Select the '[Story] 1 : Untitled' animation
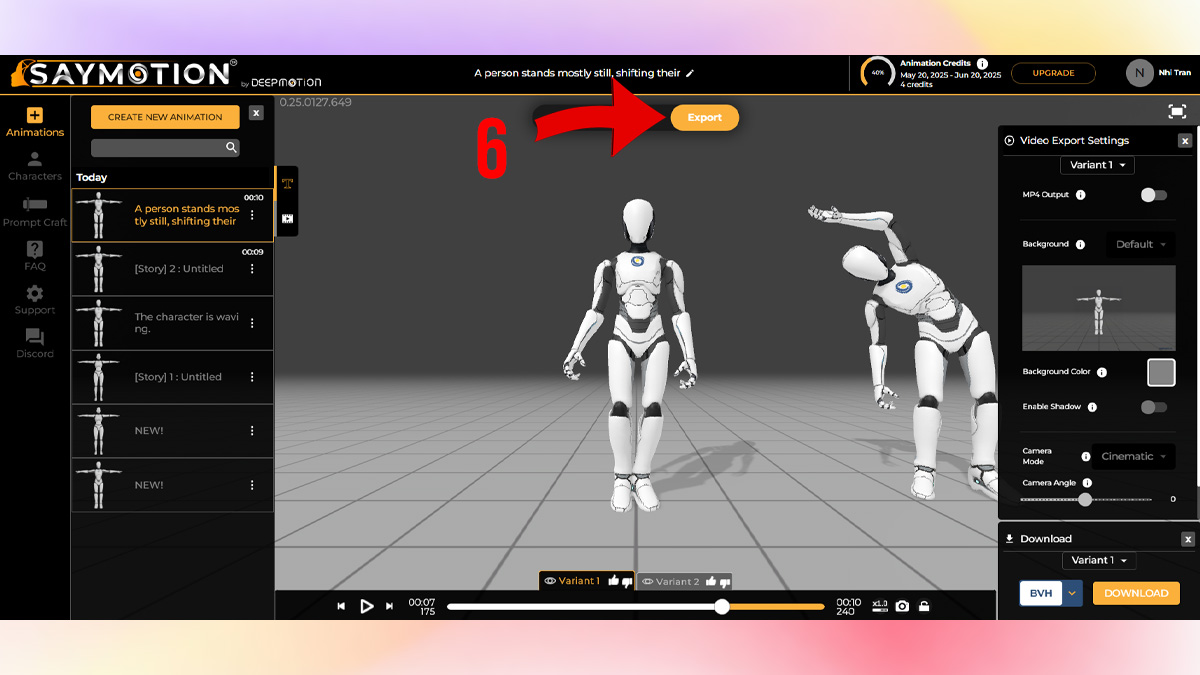The height and width of the screenshot is (675, 1200). (172, 377)
